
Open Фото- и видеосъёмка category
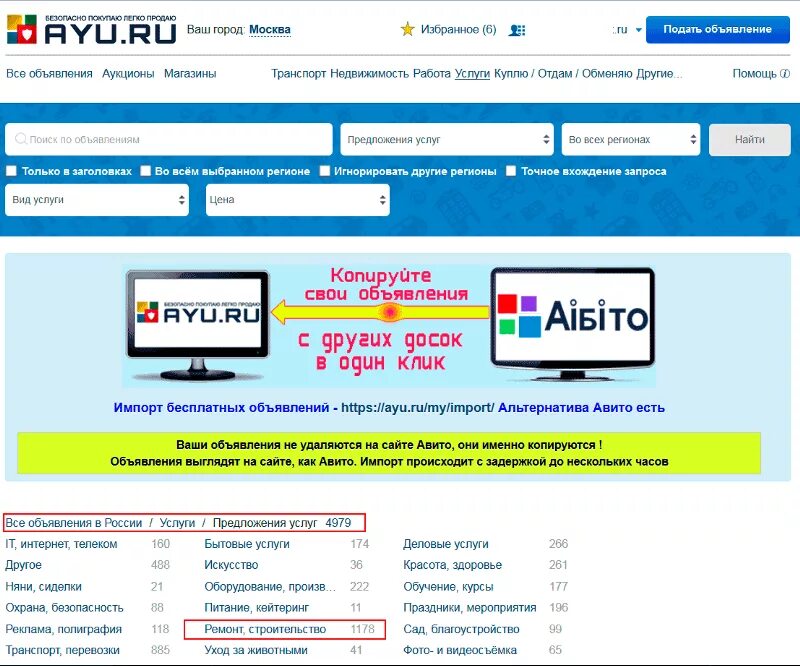pyautogui.click(x=460, y=650)
